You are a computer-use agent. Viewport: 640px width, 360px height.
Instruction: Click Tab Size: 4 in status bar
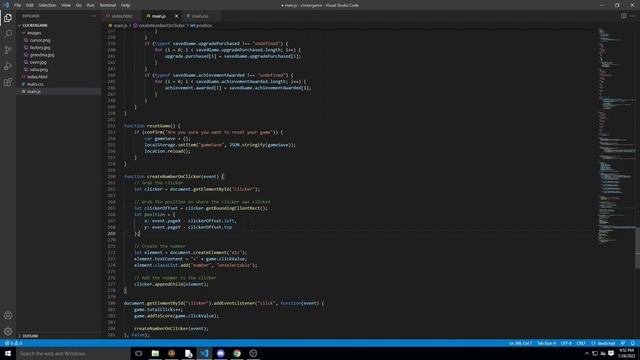point(546,343)
